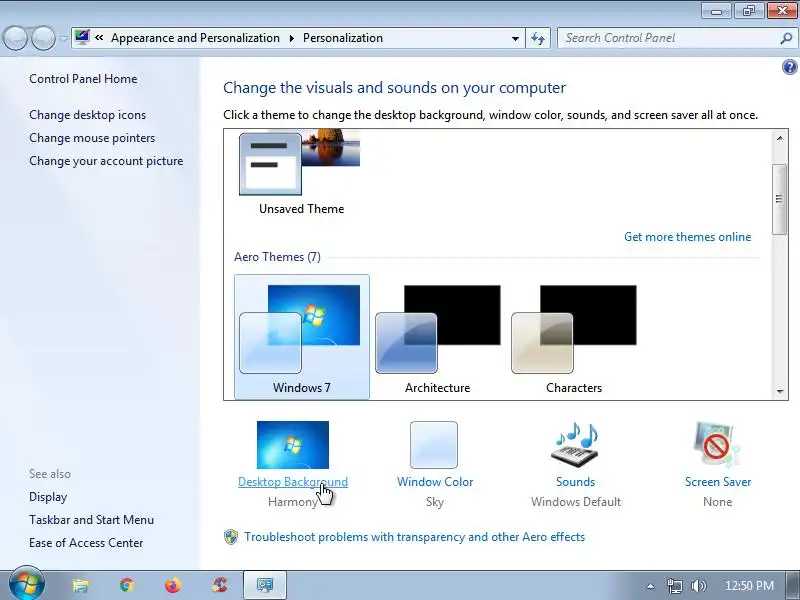
Task: Open the Screen Saver disabled icon
Action: [717, 444]
